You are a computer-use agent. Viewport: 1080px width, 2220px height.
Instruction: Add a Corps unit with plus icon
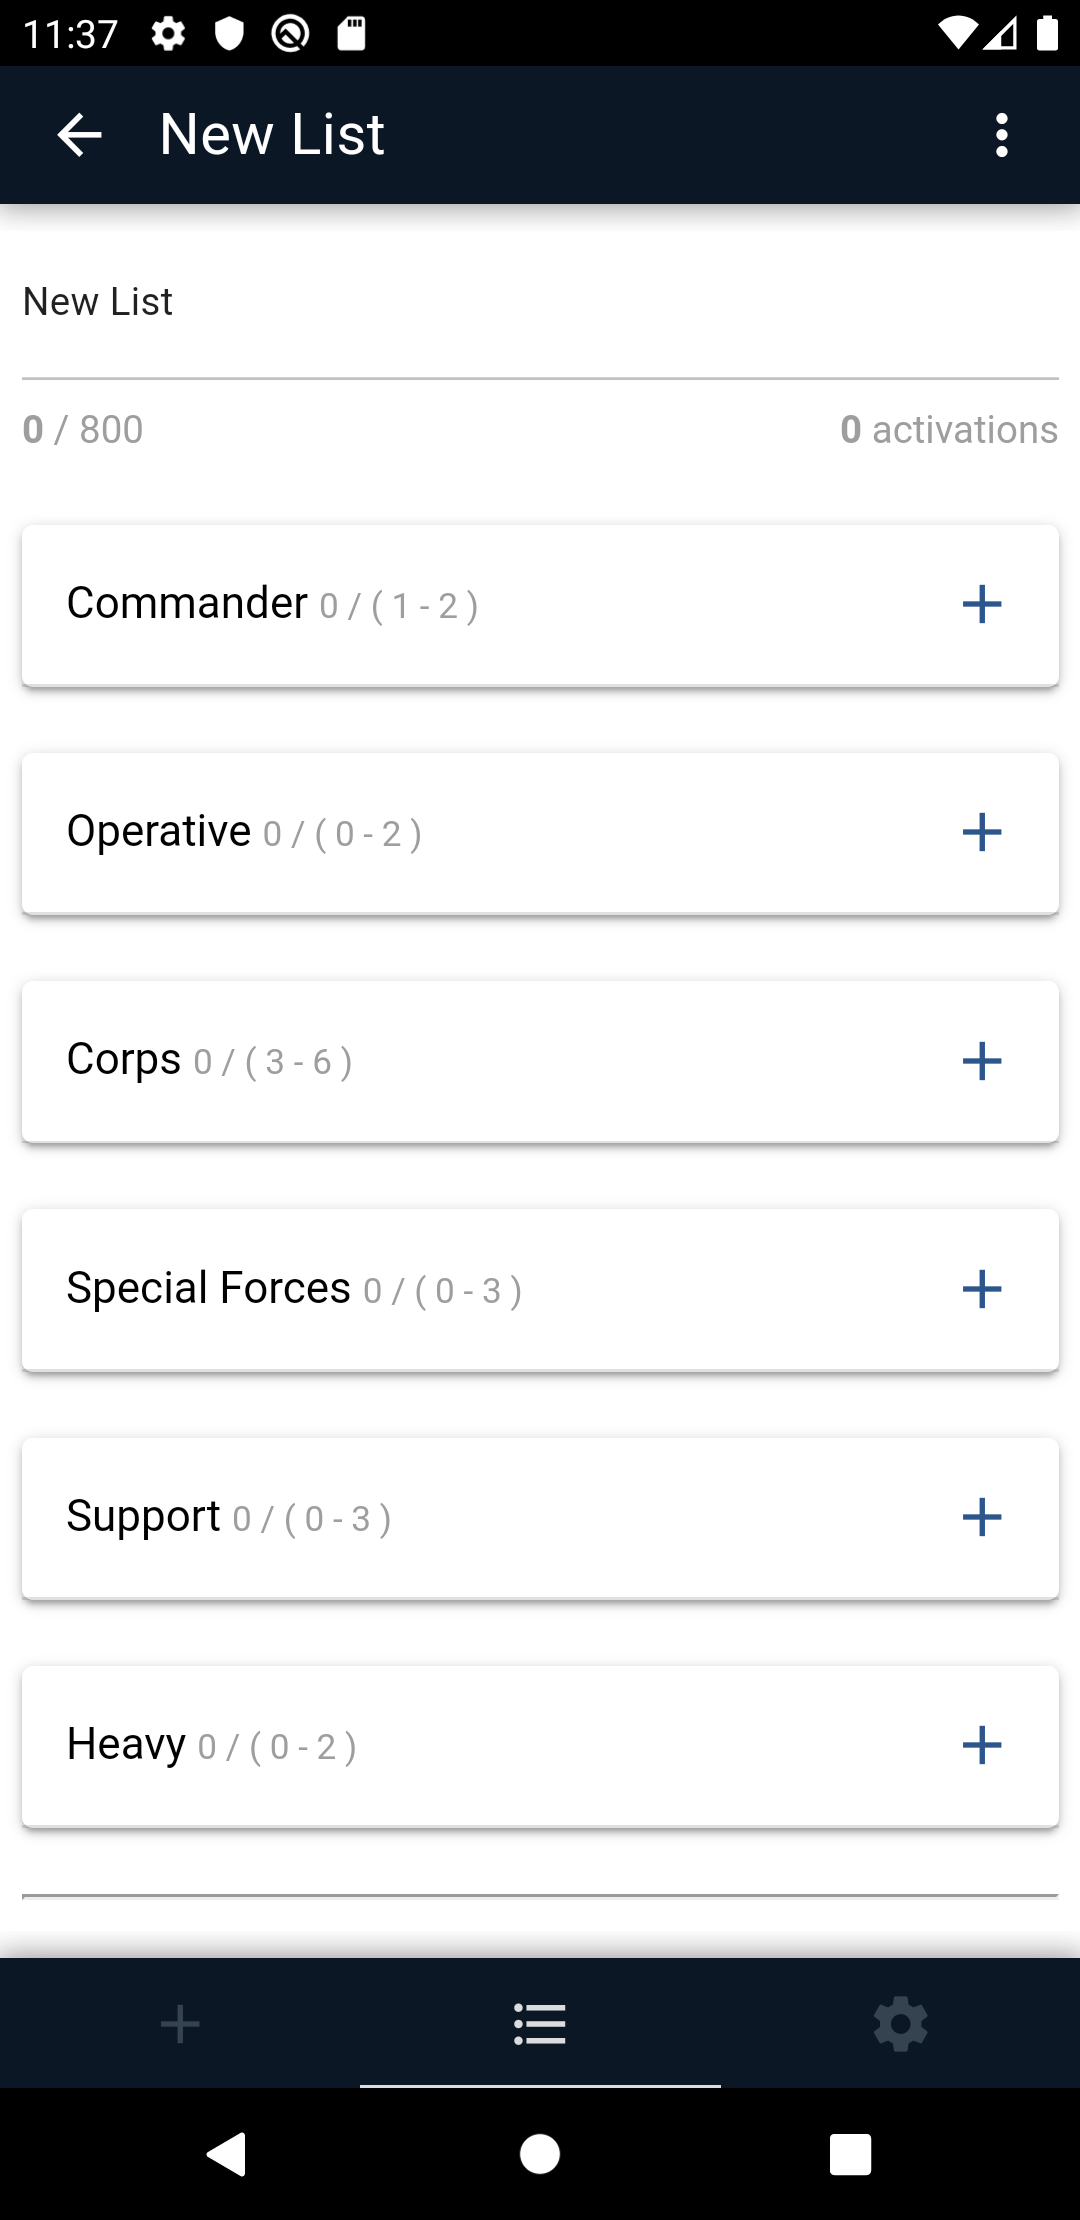point(981,1061)
